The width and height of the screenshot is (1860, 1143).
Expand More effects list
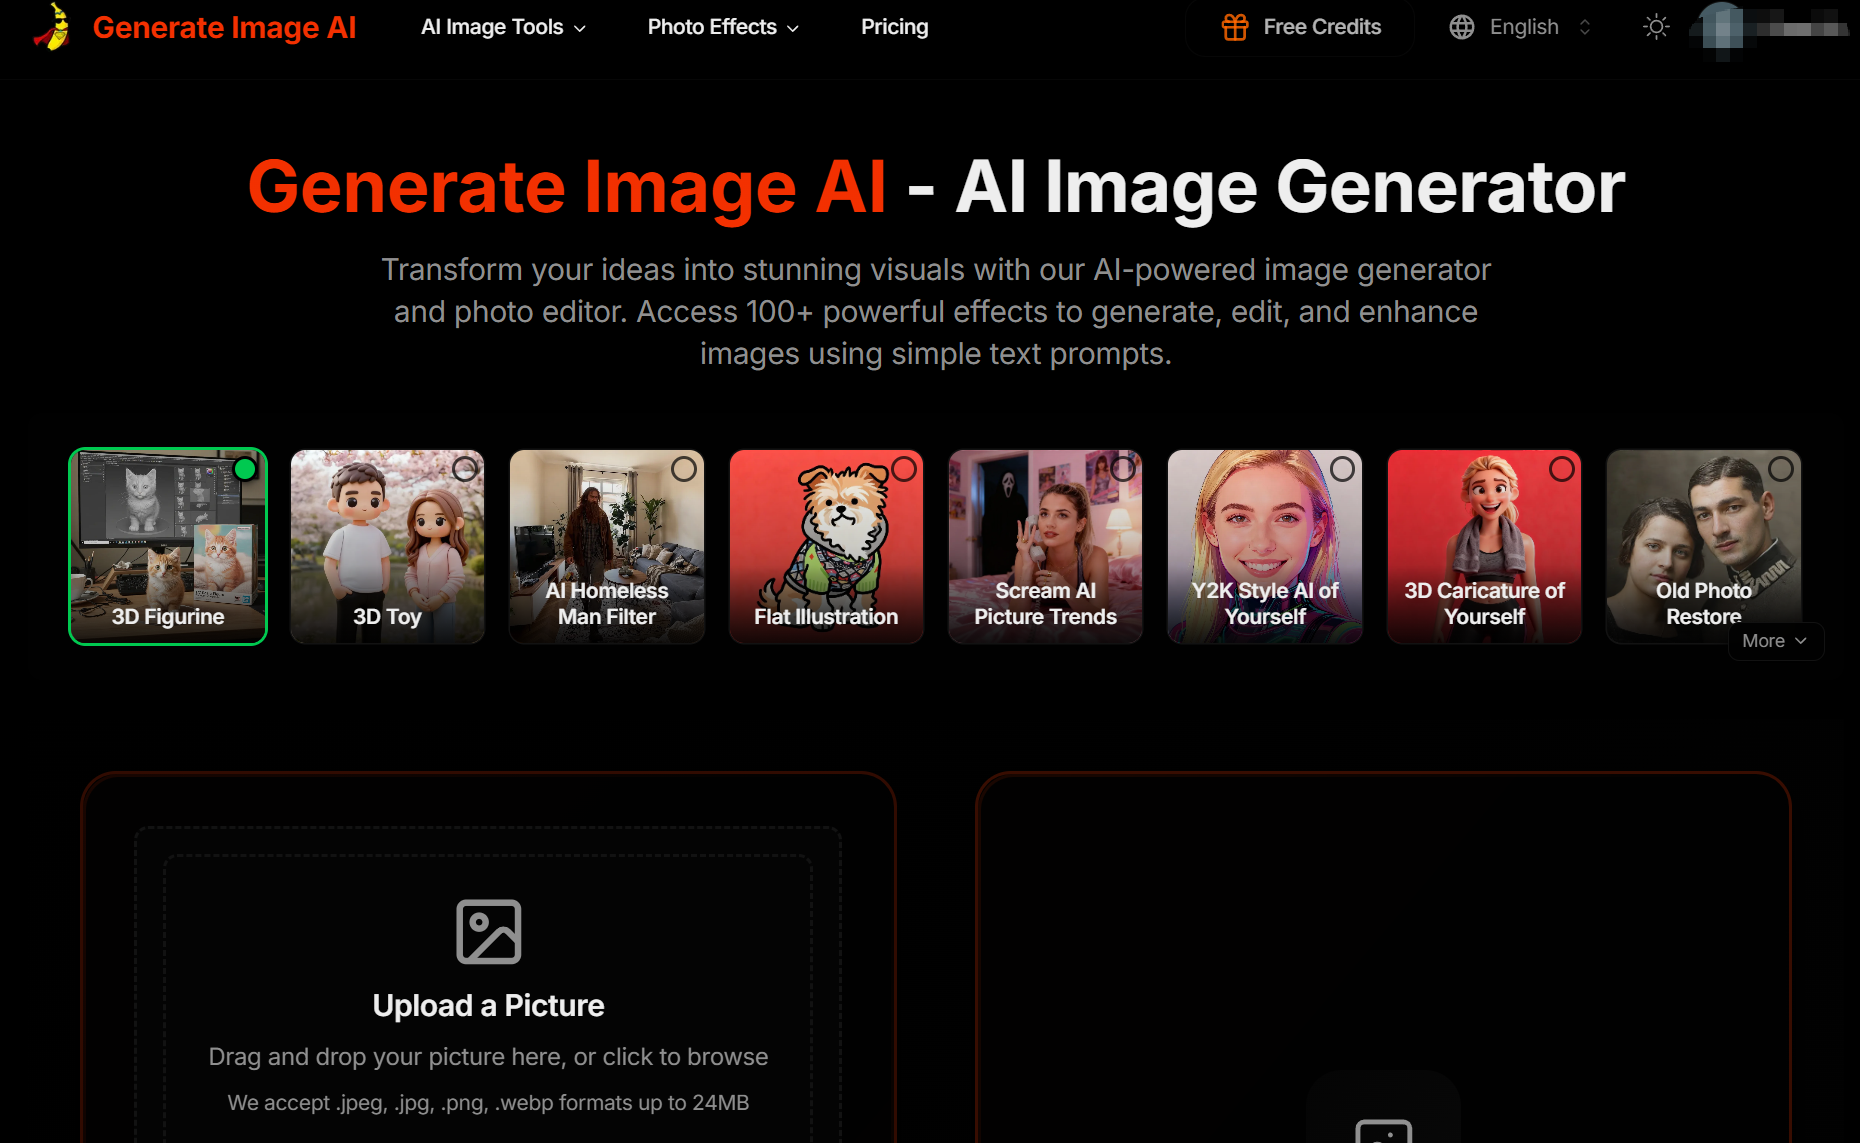pyautogui.click(x=1775, y=641)
